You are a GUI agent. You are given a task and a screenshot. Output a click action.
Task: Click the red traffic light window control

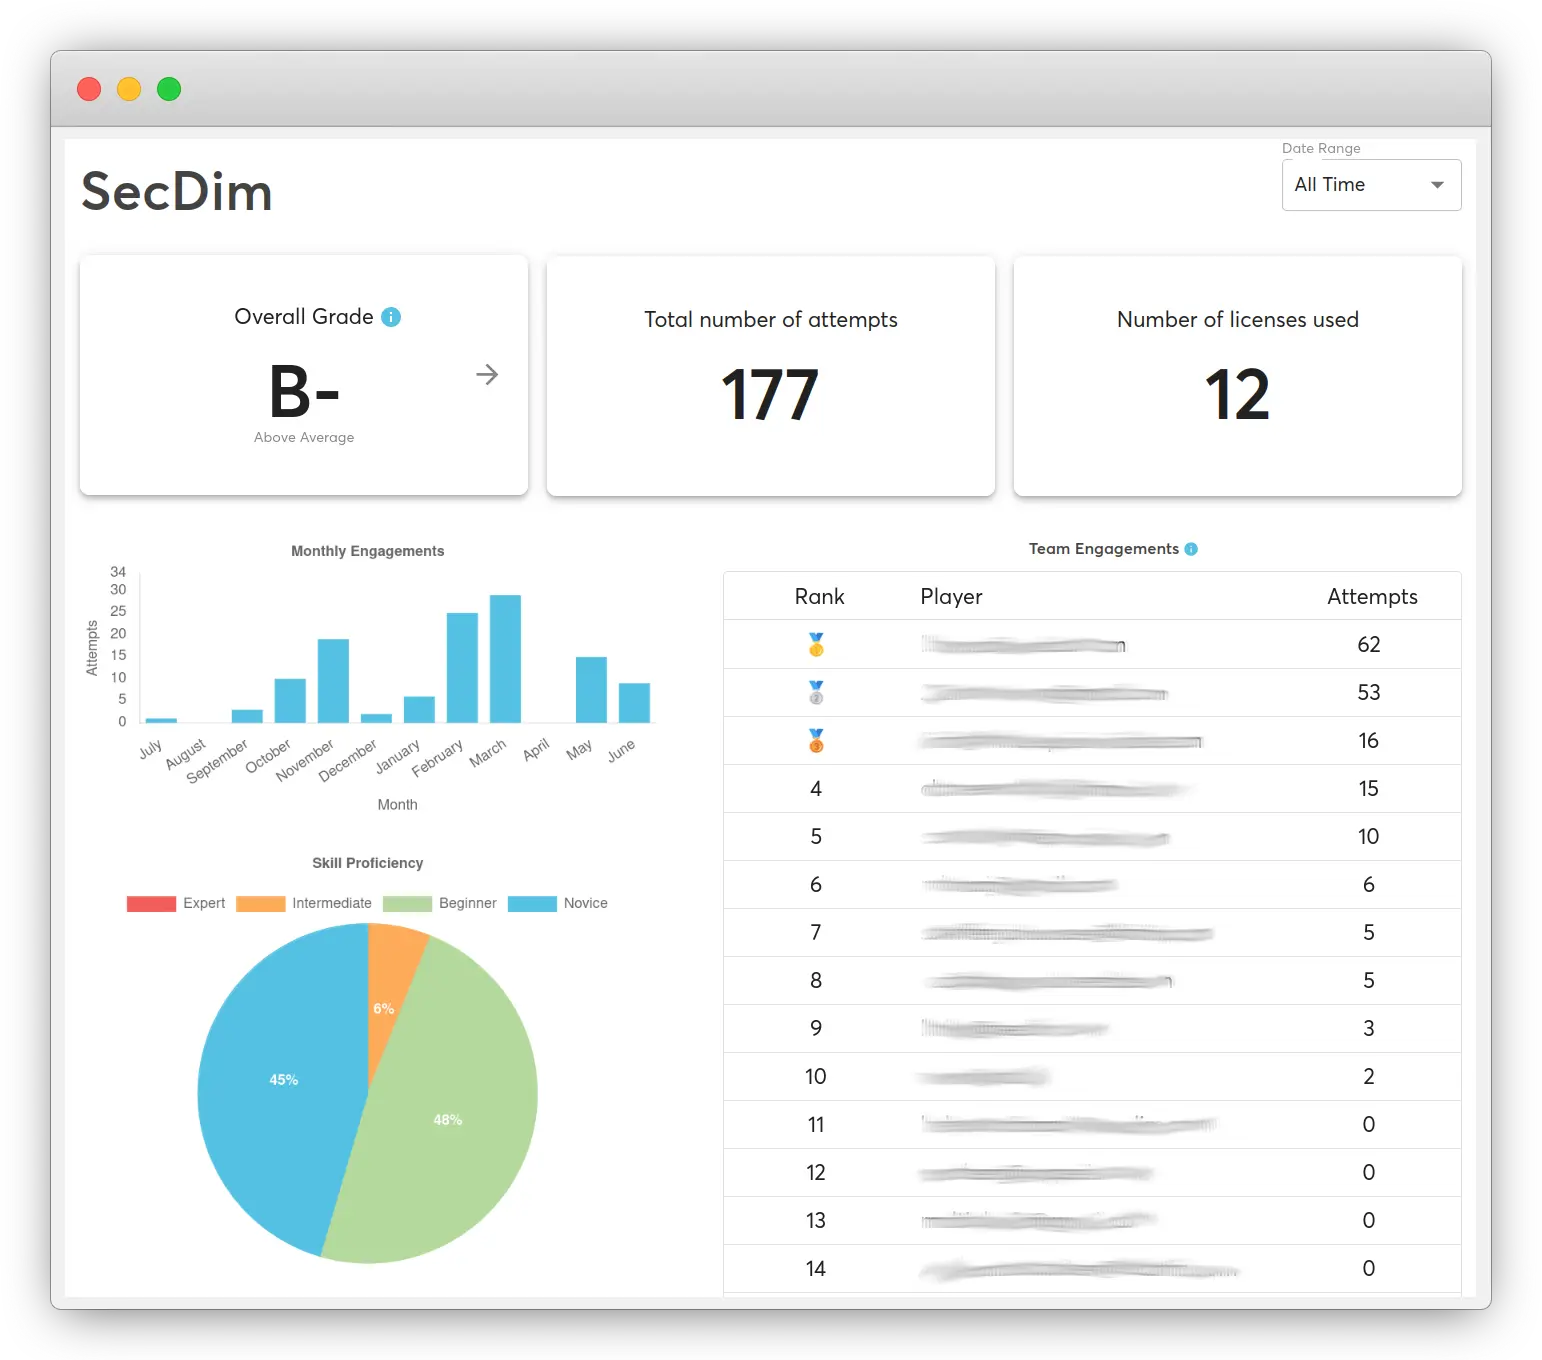click(89, 89)
